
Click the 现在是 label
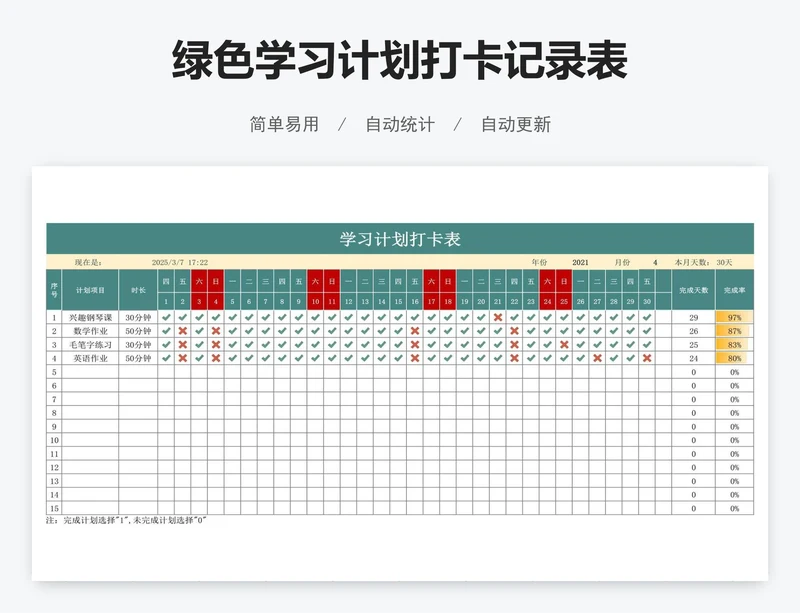88,262
